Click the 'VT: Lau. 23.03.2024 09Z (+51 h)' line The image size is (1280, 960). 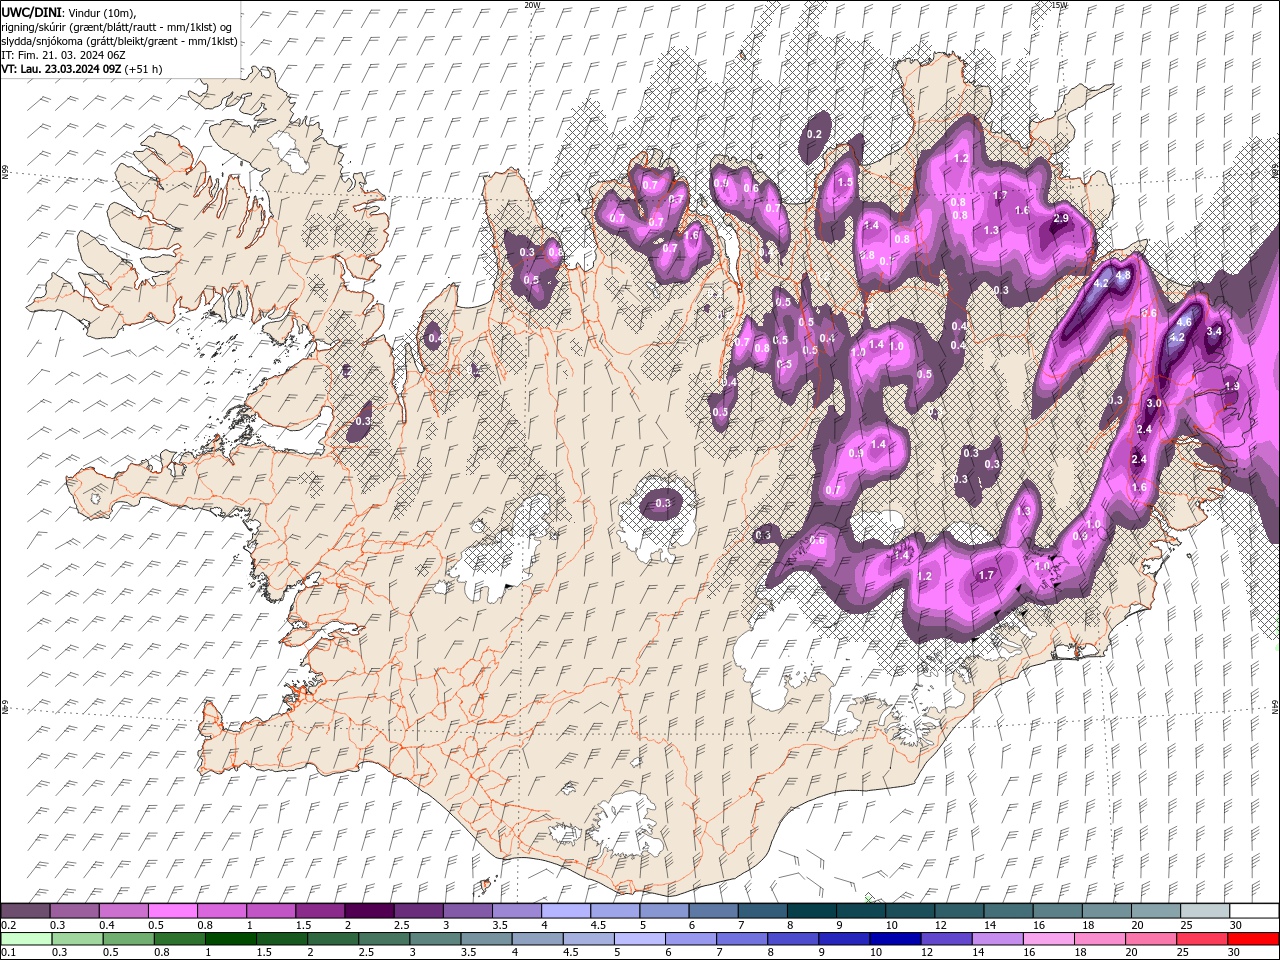tap(81, 69)
